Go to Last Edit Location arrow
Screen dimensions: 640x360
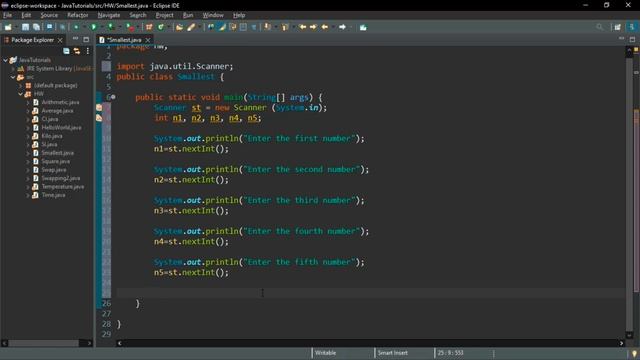point(302,27)
